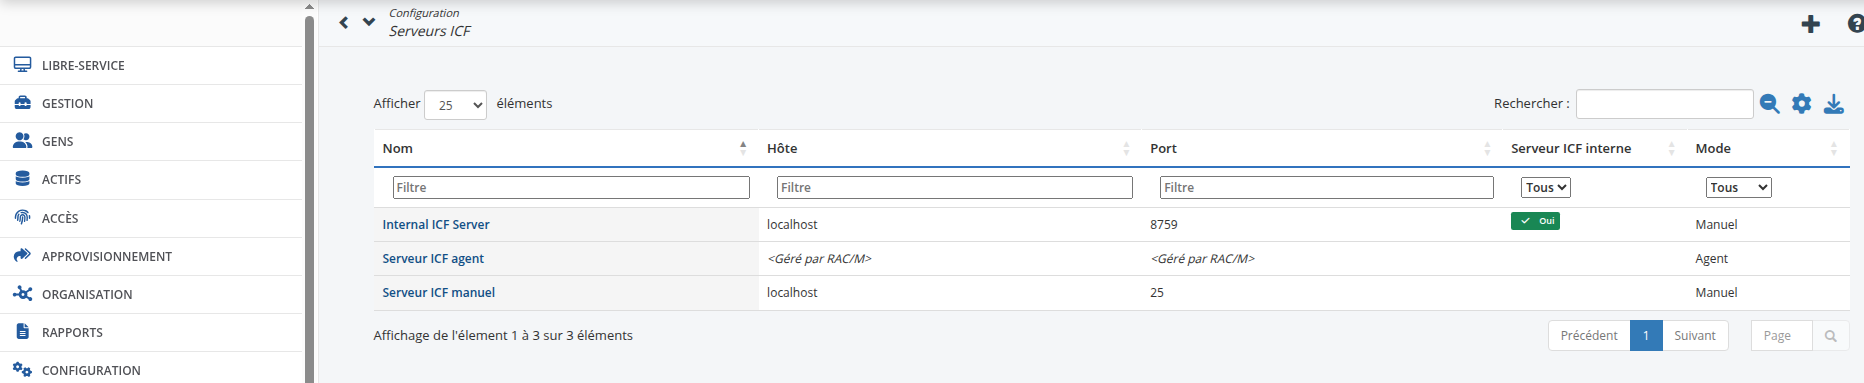Screen dimensions: 1864x383
Task: Click the Gens people icon
Action: [x=22, y=141]
